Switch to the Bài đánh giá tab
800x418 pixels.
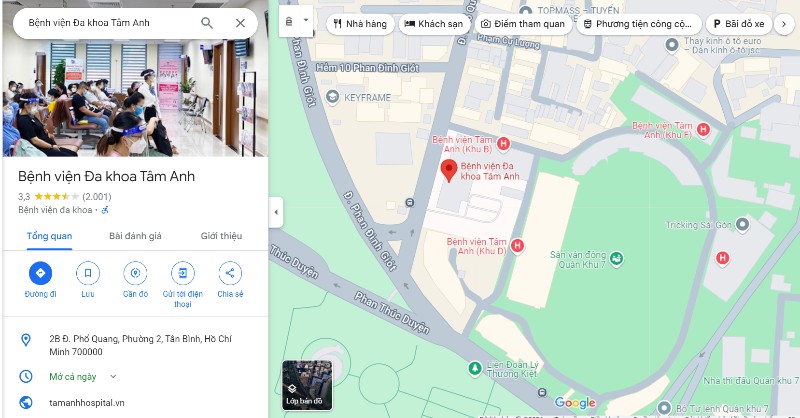pyautogui.click(x=135, y=236)
